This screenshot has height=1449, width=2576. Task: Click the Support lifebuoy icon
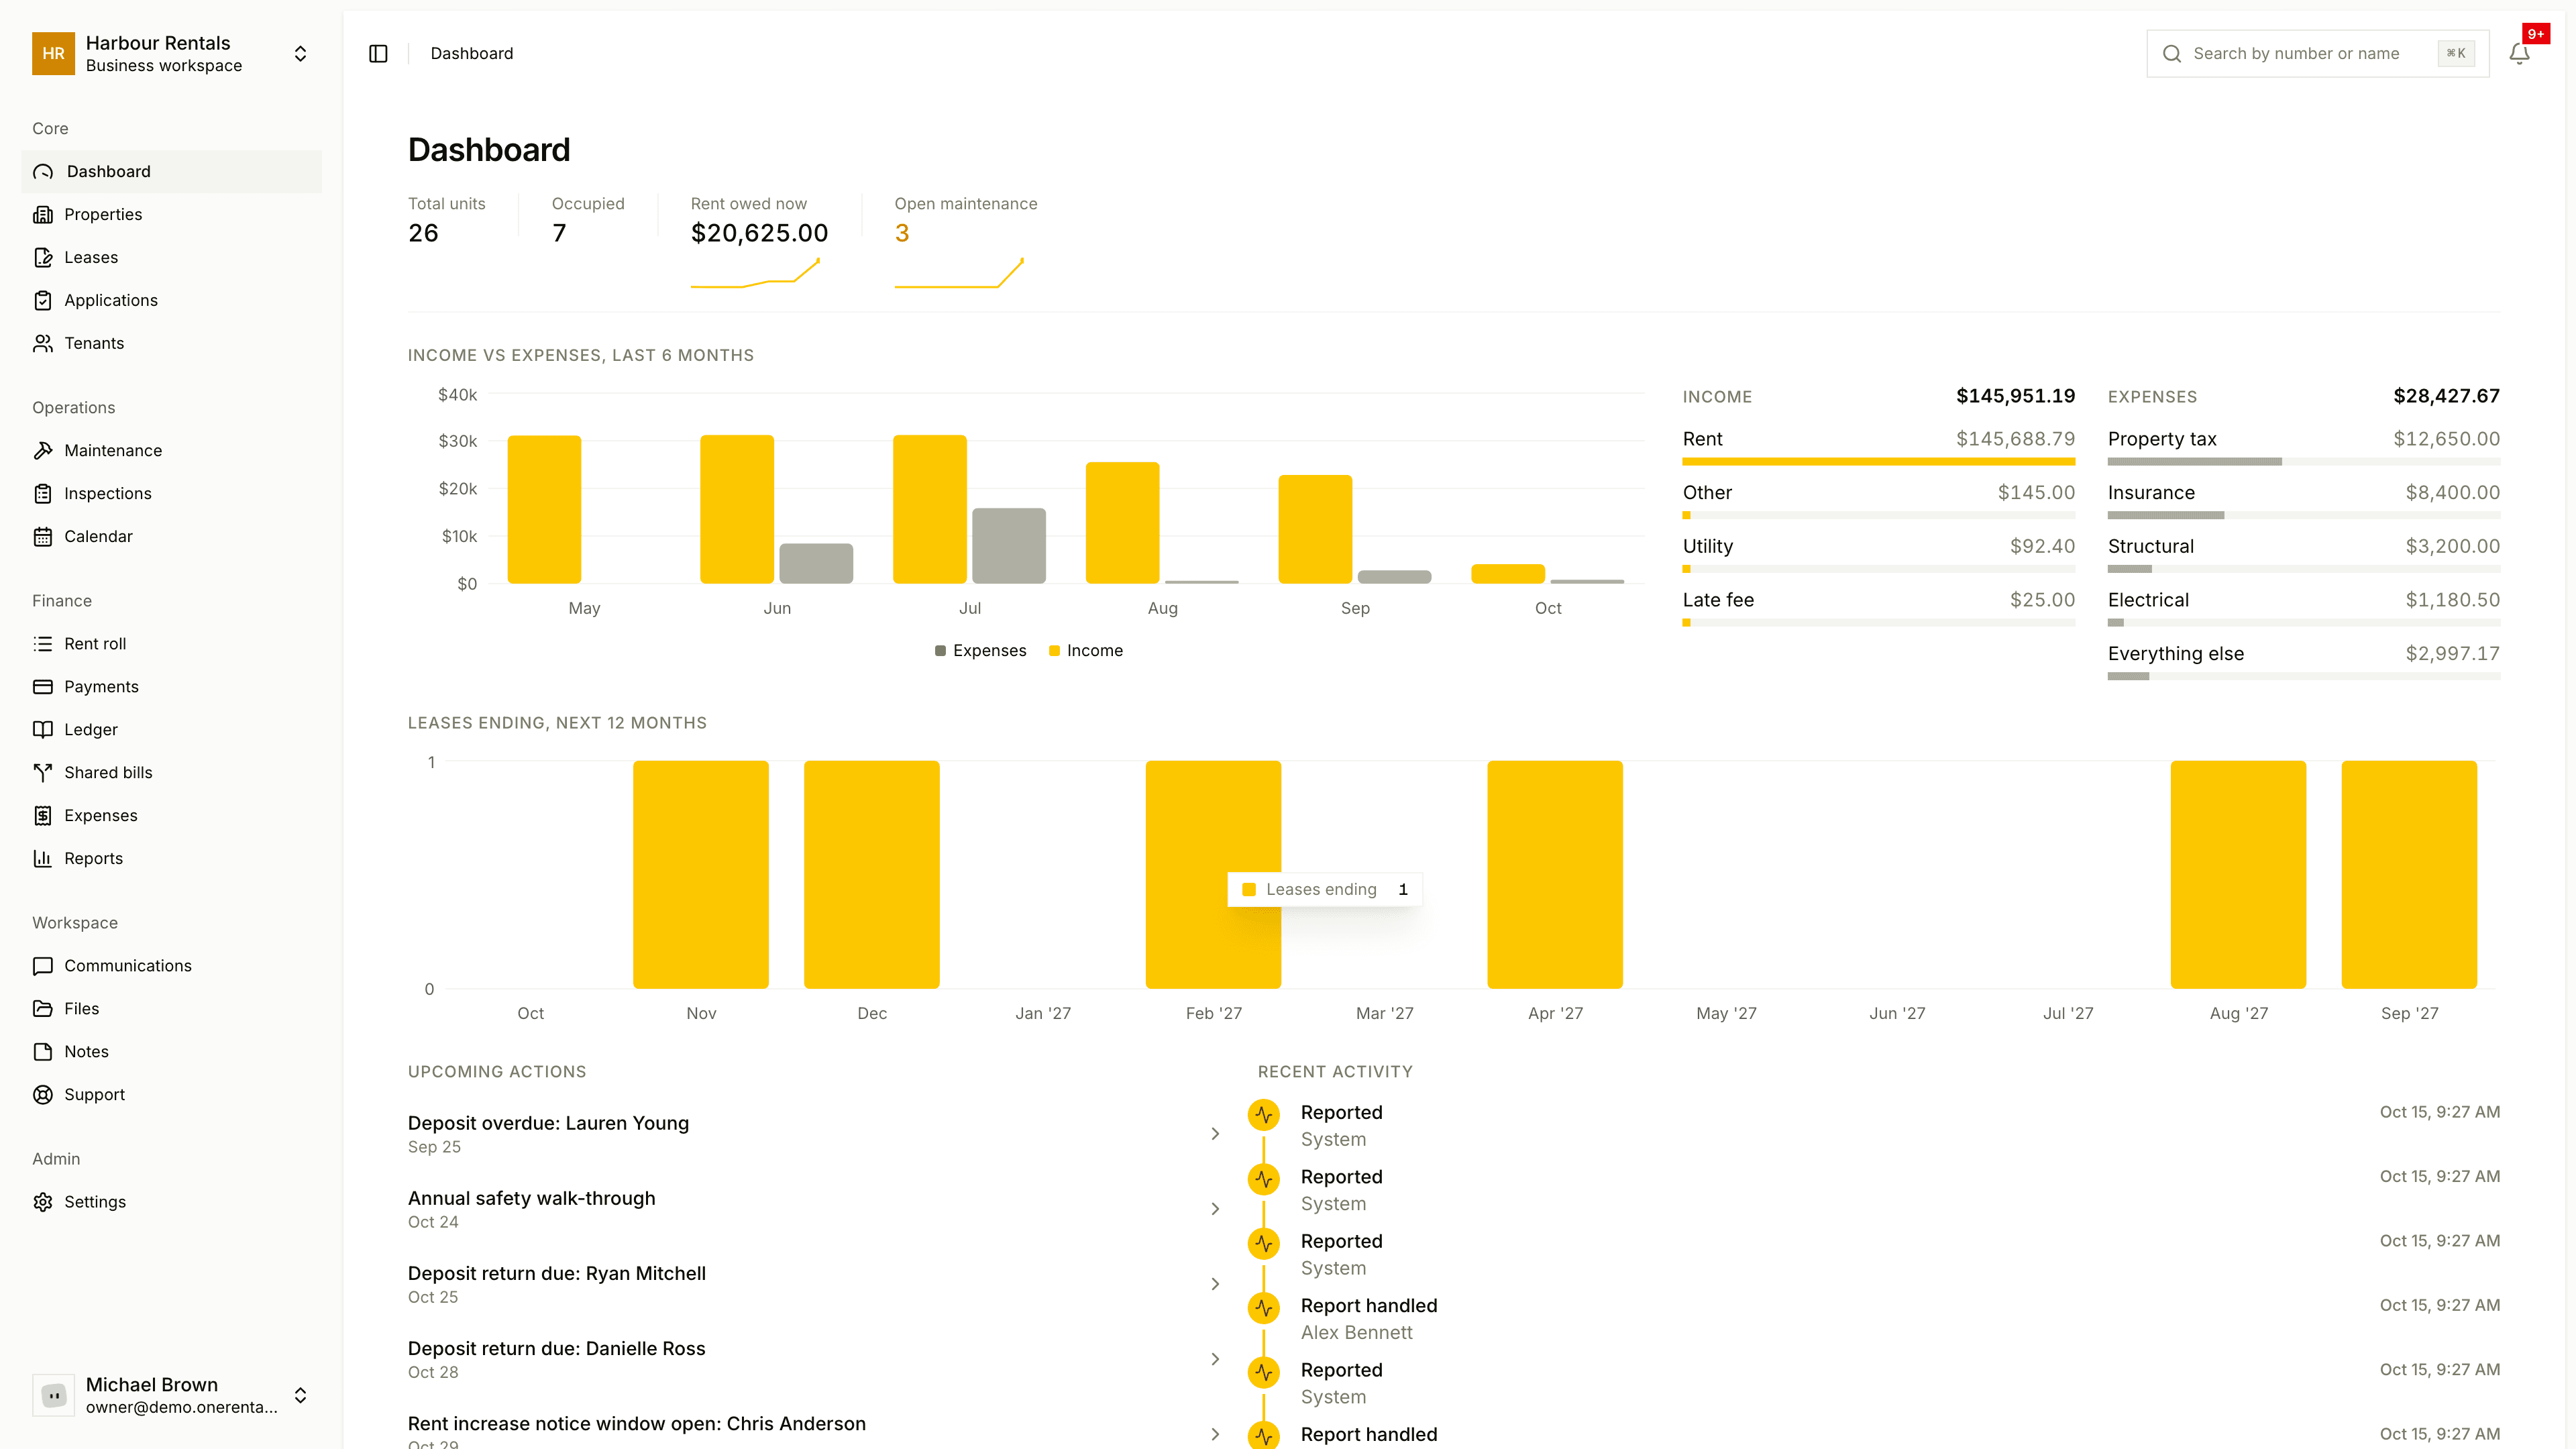43,1094
